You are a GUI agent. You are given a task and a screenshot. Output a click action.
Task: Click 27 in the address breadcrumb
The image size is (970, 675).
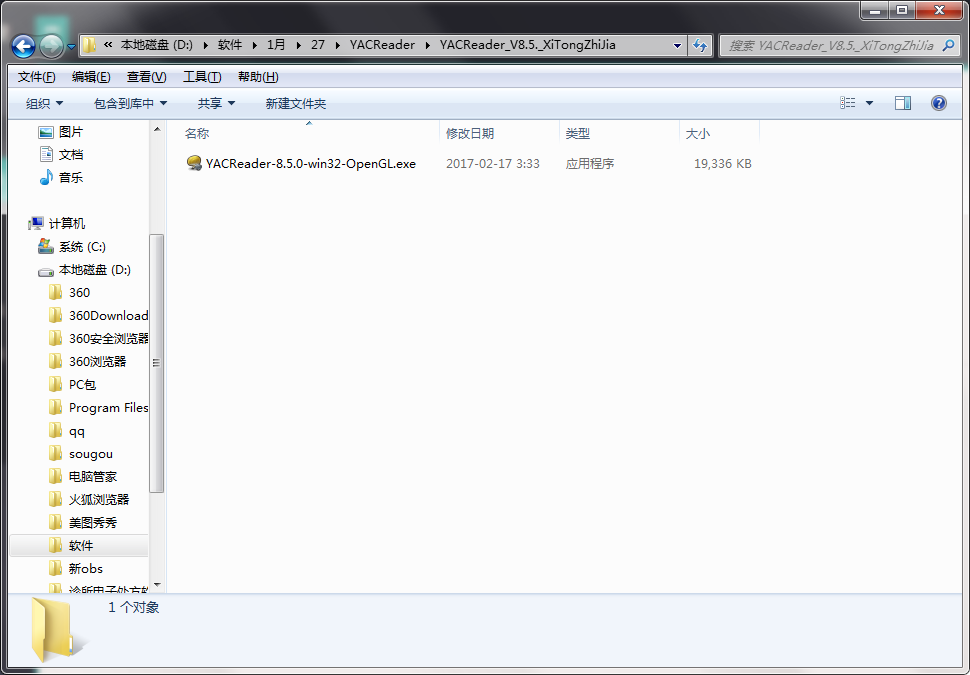point(318,45)
